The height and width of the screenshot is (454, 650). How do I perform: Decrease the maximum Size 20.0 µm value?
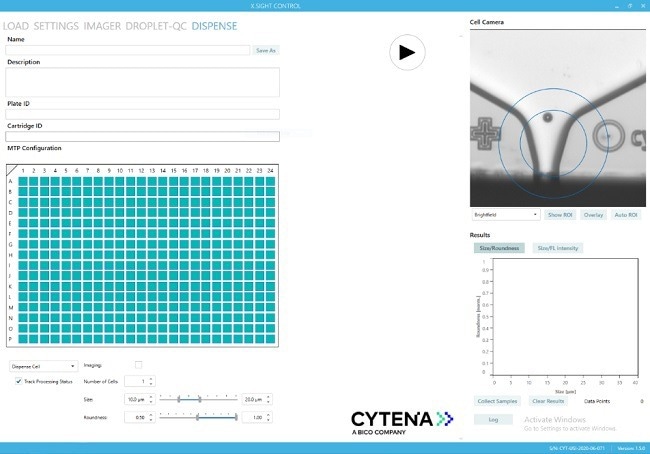coord(269,402)
